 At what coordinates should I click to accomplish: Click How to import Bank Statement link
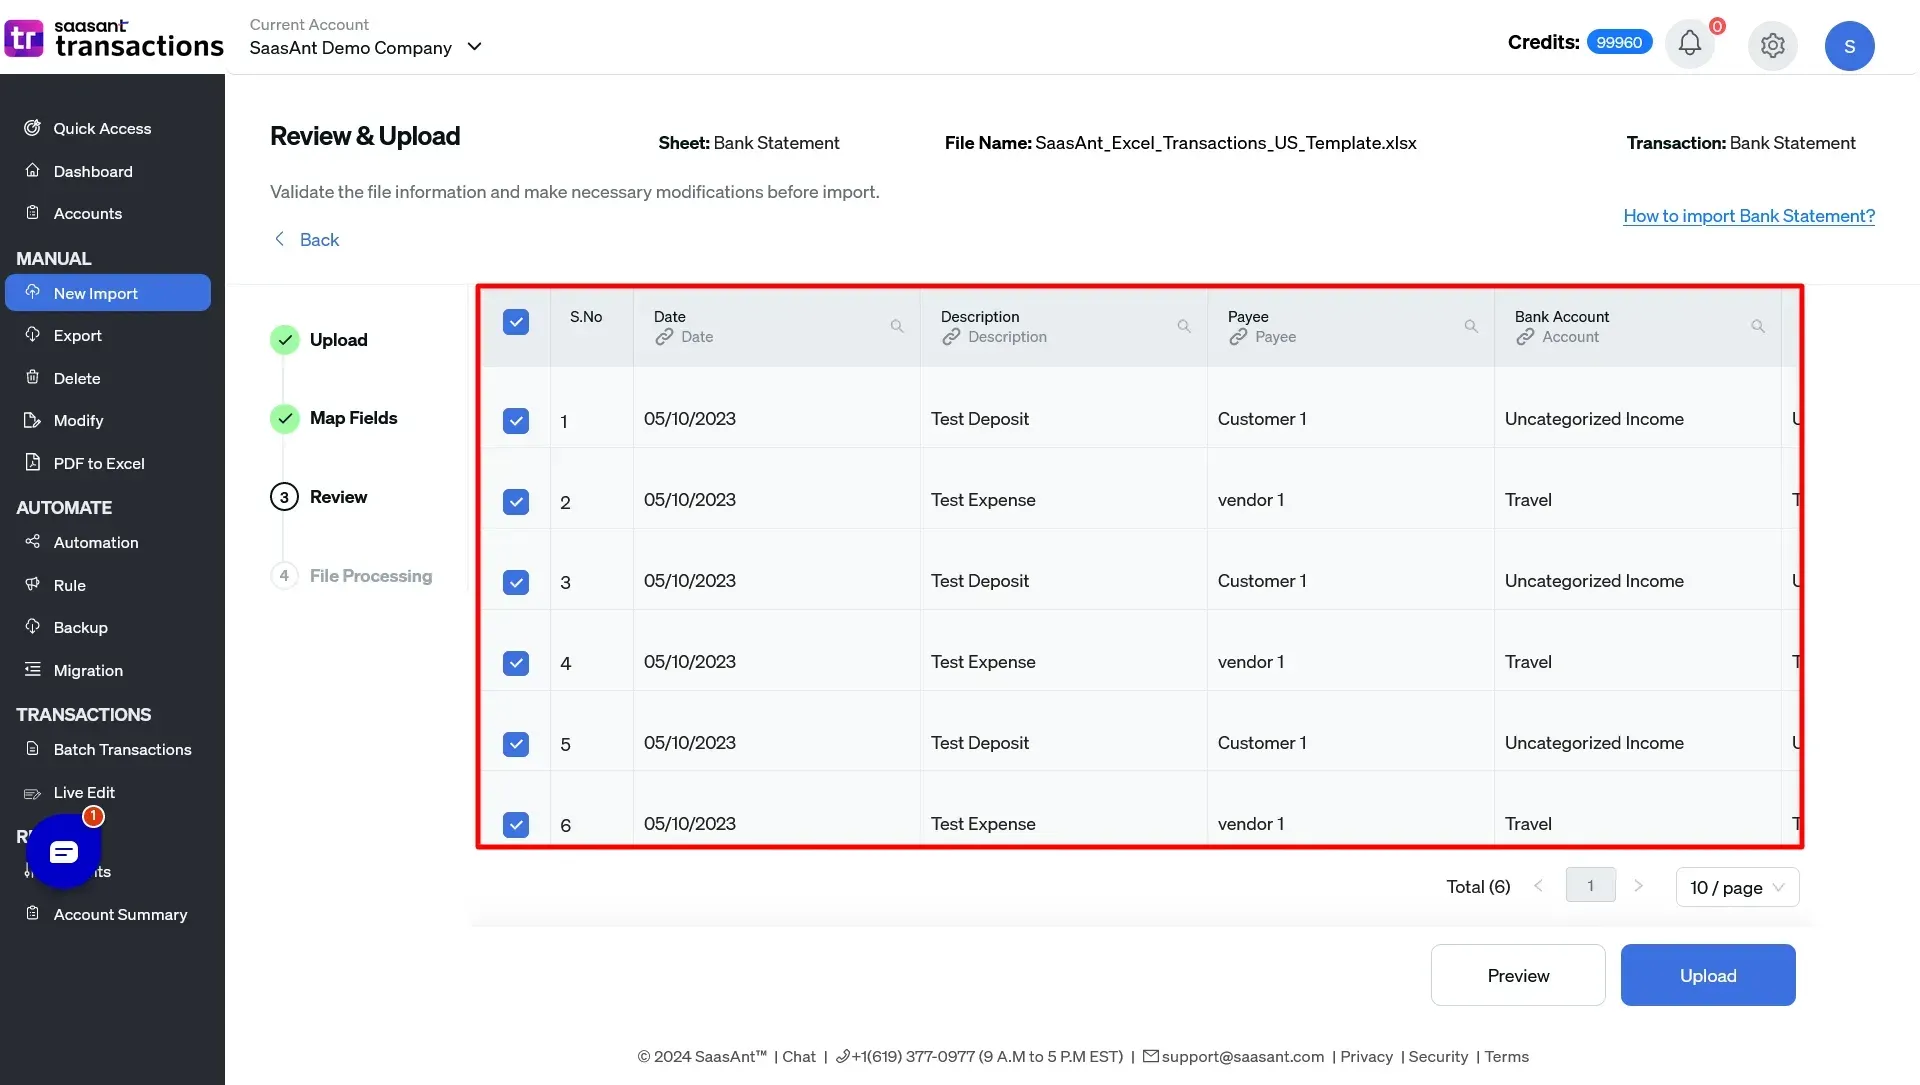[x=1749, y=215]
